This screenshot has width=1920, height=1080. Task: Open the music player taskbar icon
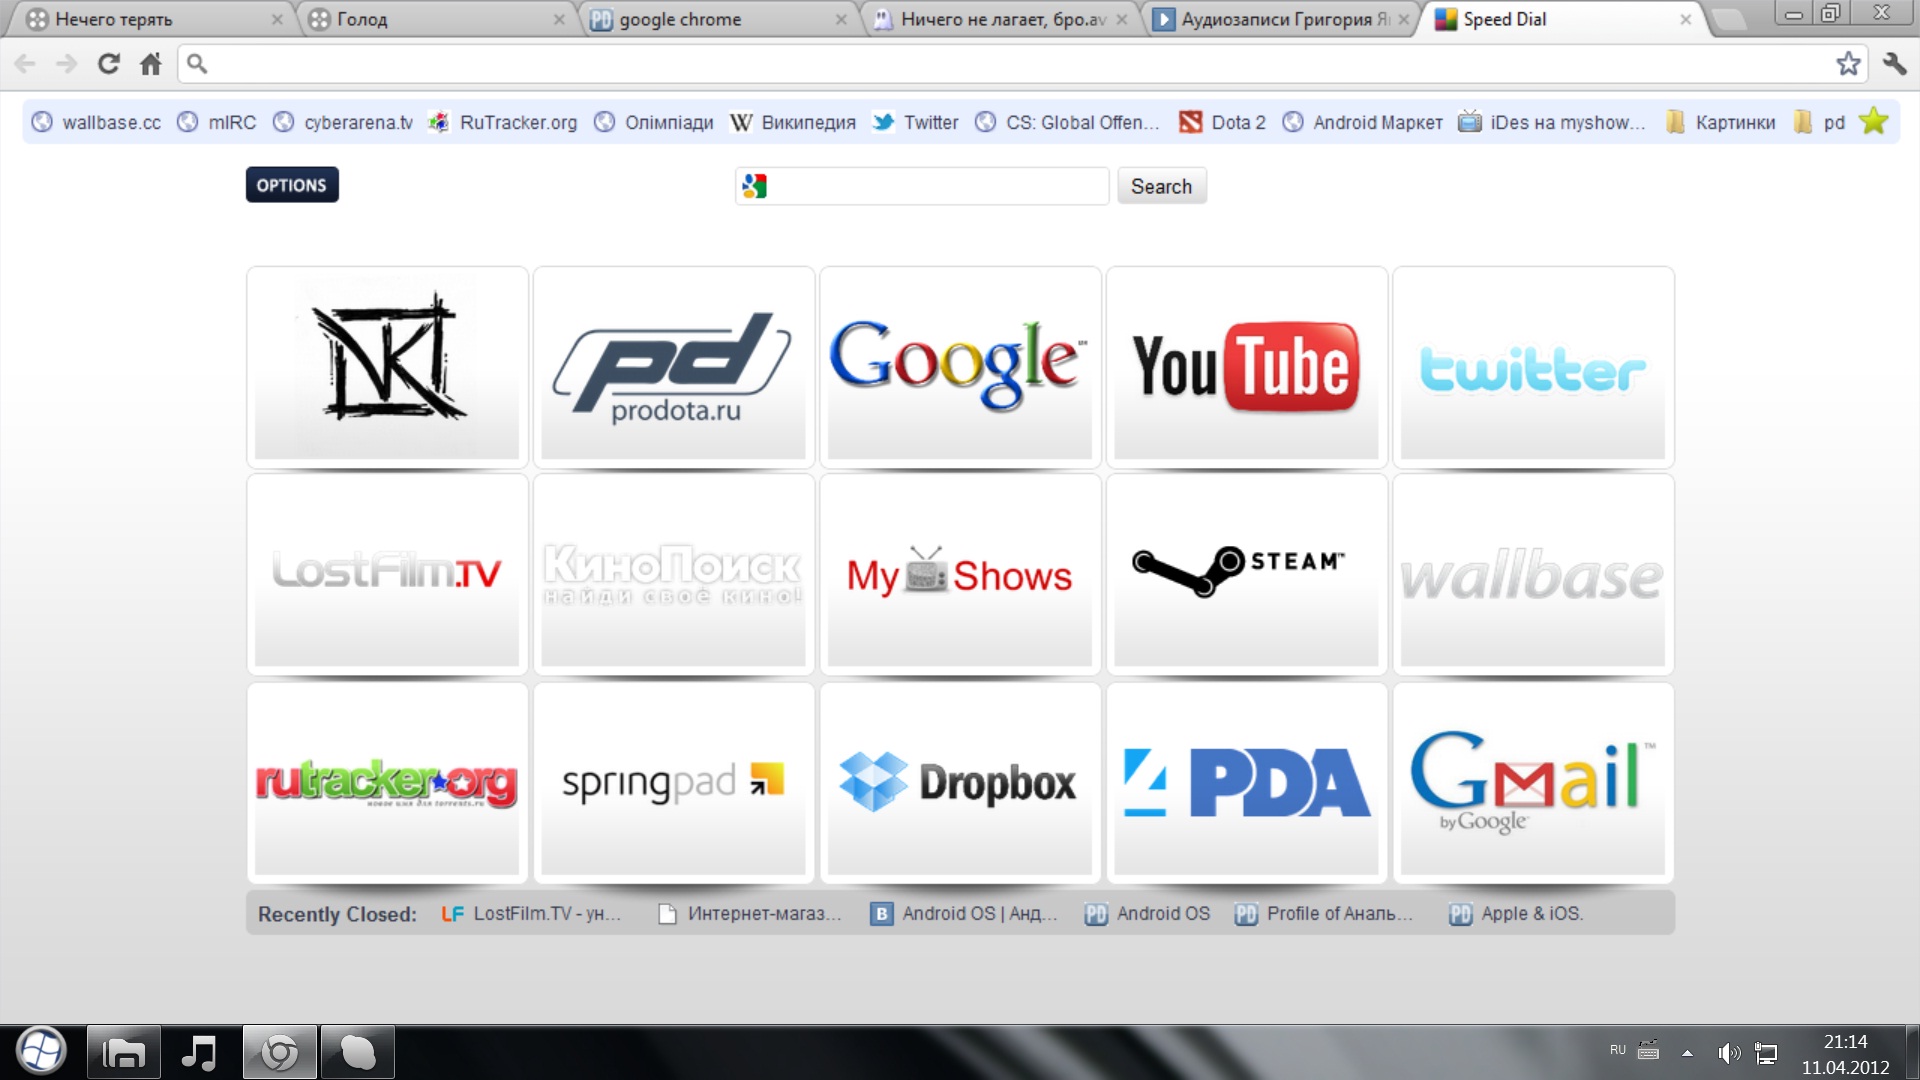pos(200,1052)
